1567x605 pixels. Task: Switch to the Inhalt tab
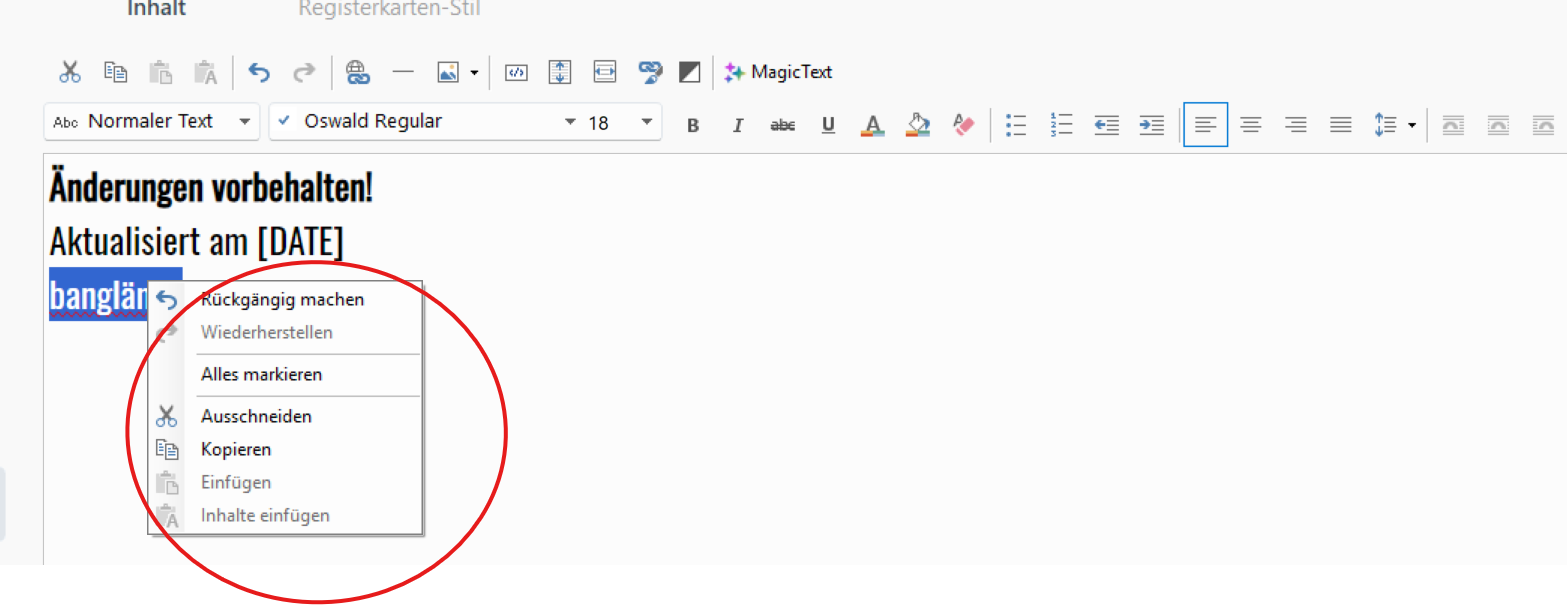coord(156,9)
